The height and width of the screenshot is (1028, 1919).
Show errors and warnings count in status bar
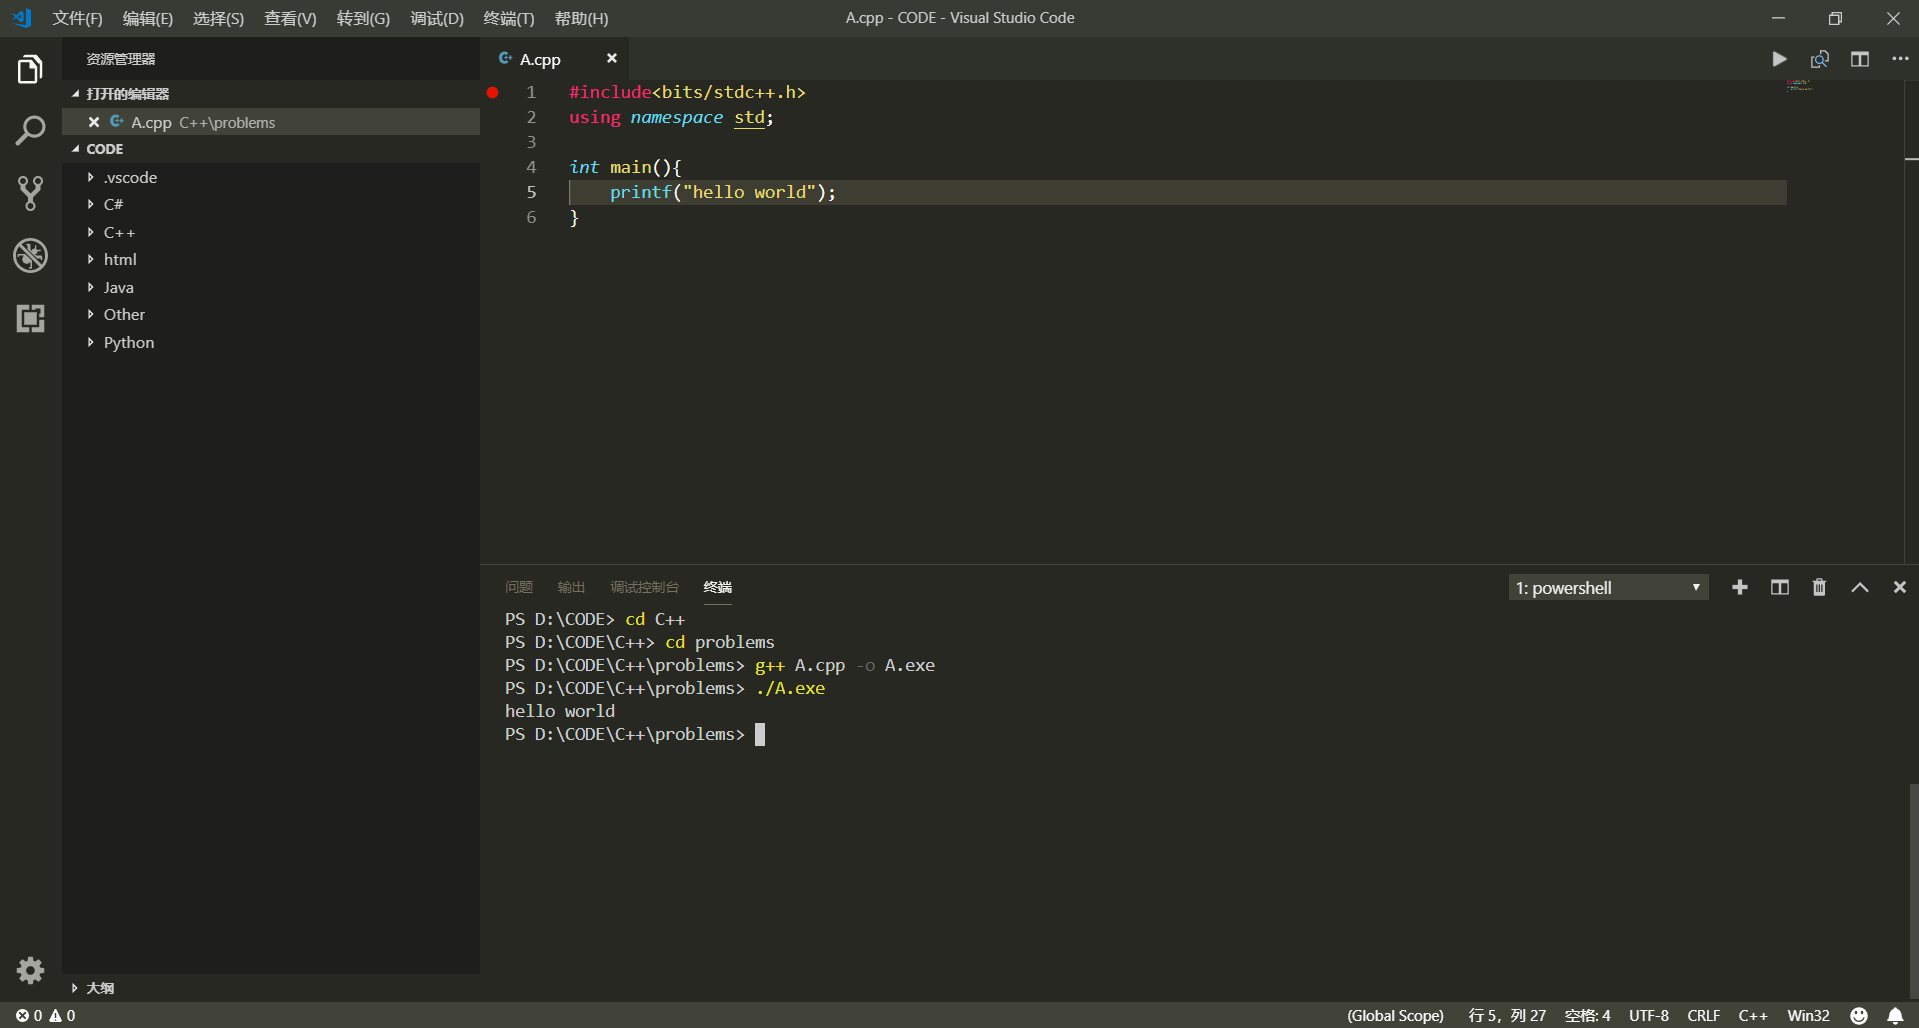45,1015
